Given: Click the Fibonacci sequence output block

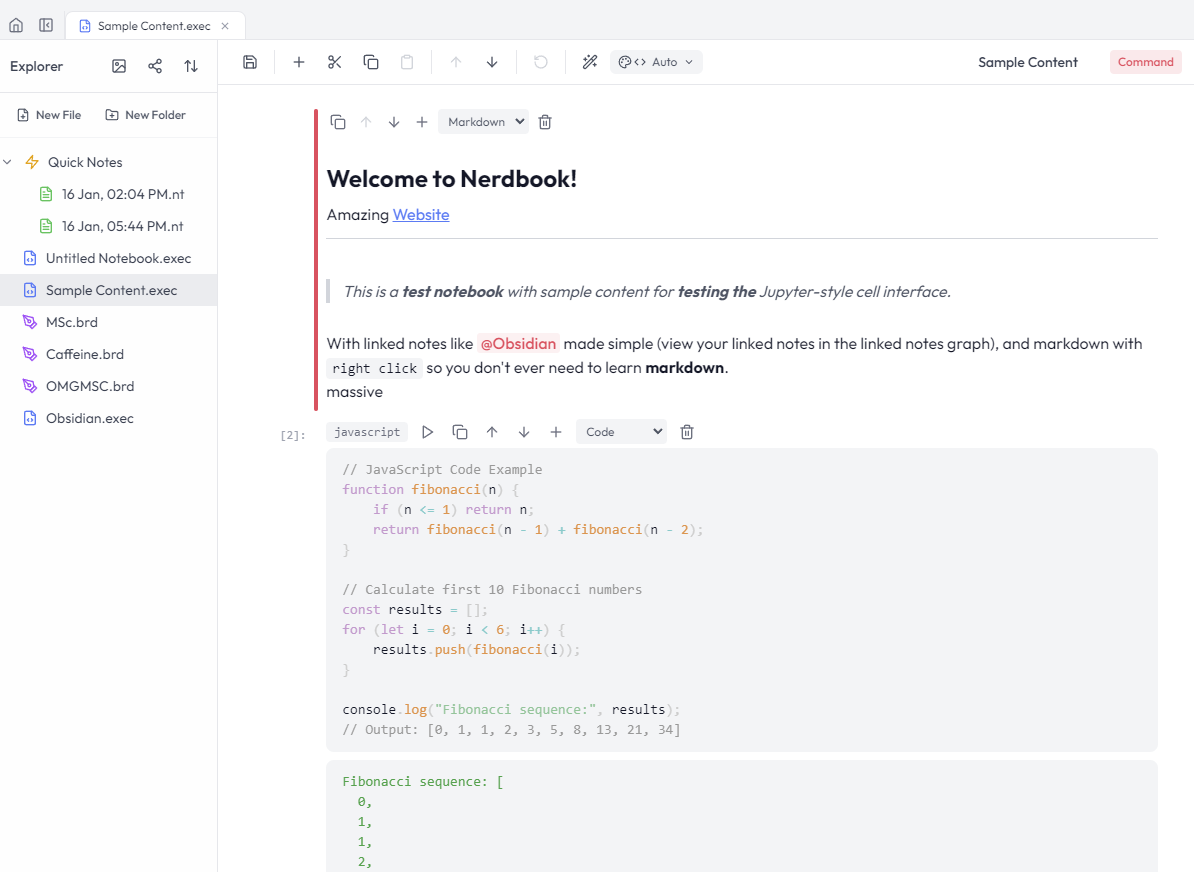Looking at the screenshot, I should point(742,816).
